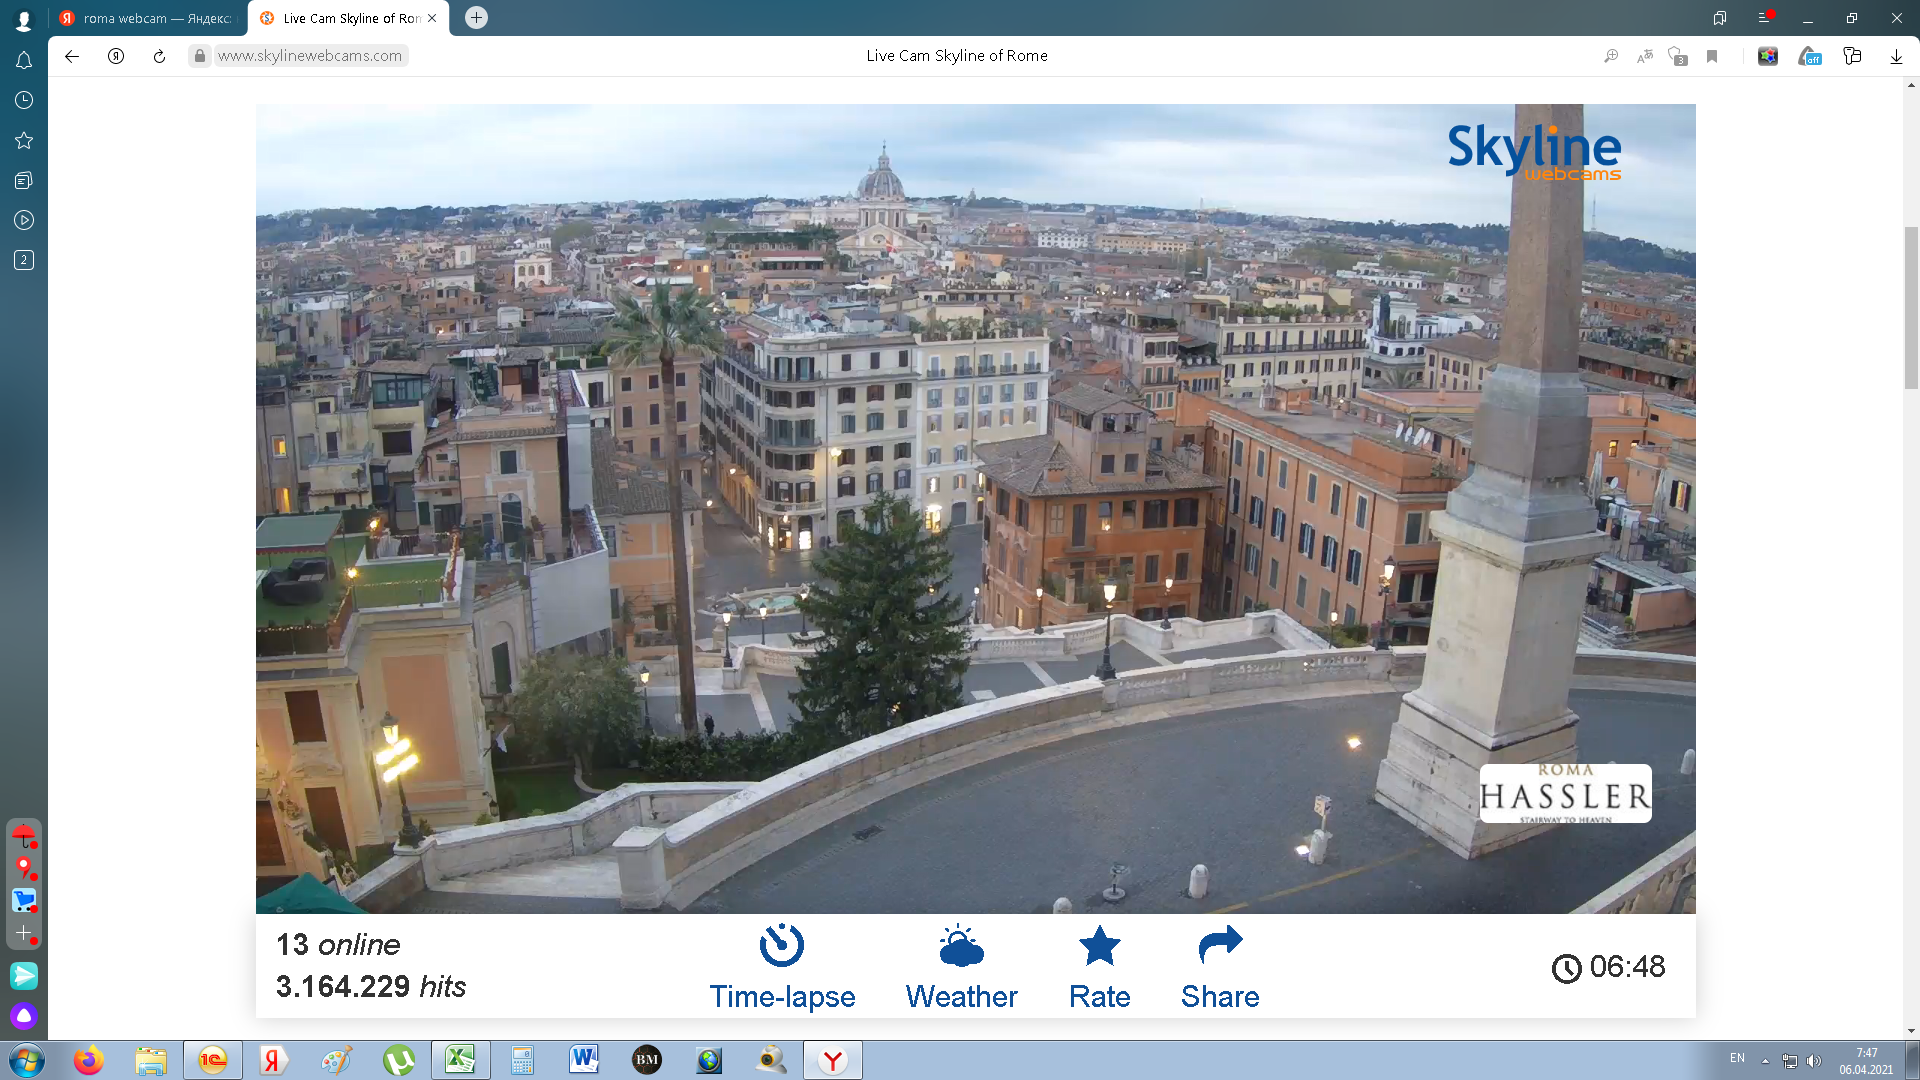This screenshot has width=1920, height=1080.
Task: Open sidebar history clock icon
Action: click(x=24, y=100)
